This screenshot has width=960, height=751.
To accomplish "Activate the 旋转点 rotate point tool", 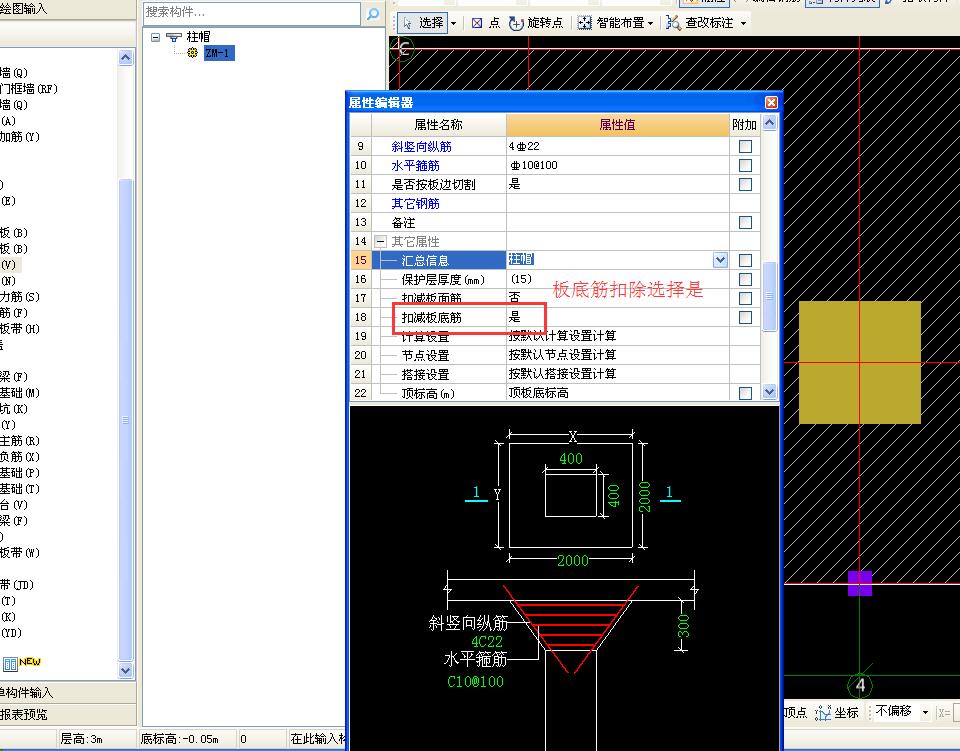I will pos(536,23).
